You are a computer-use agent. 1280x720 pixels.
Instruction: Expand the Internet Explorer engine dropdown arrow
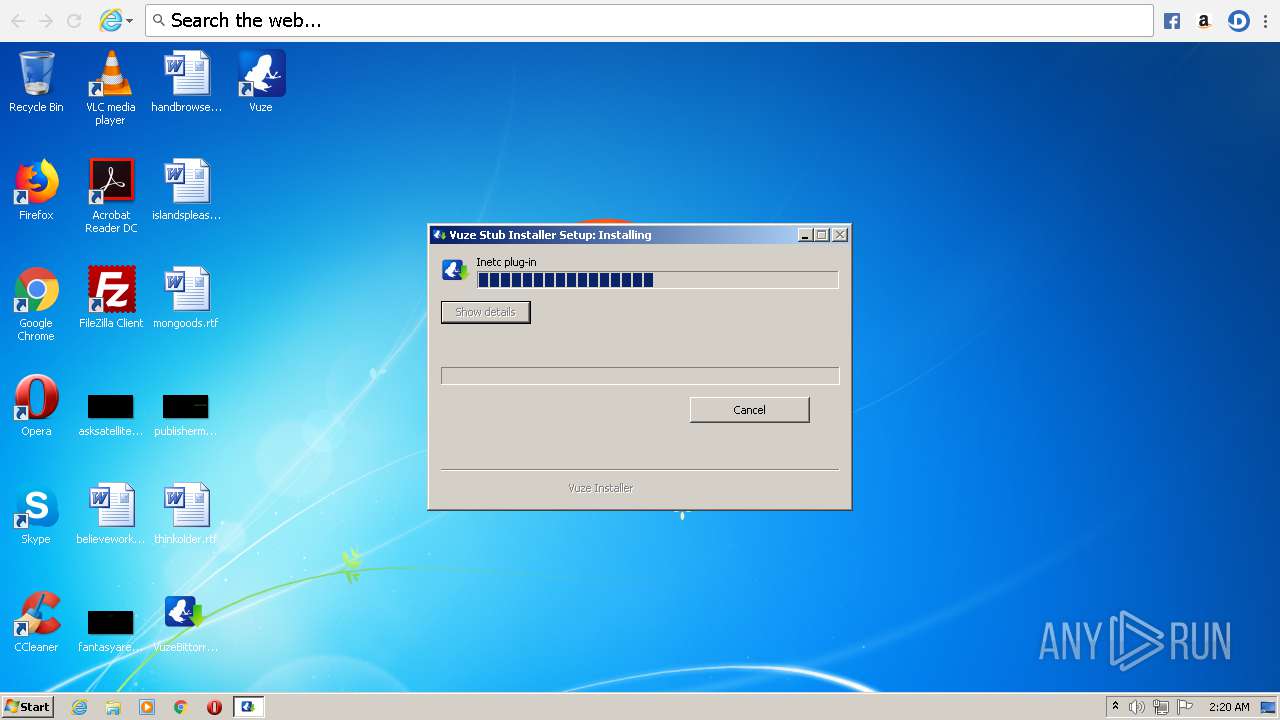(x=129, y=21)
